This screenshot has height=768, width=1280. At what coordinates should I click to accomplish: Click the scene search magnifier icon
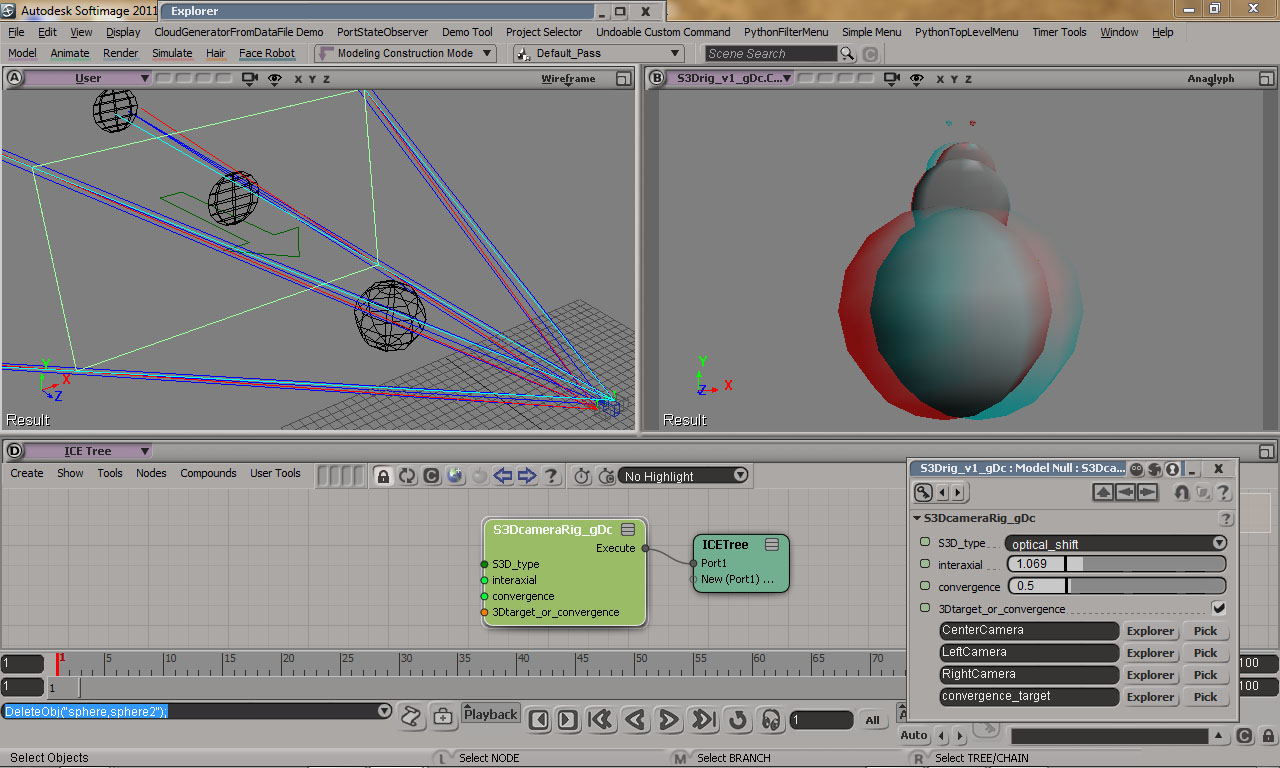click(847, 54)
